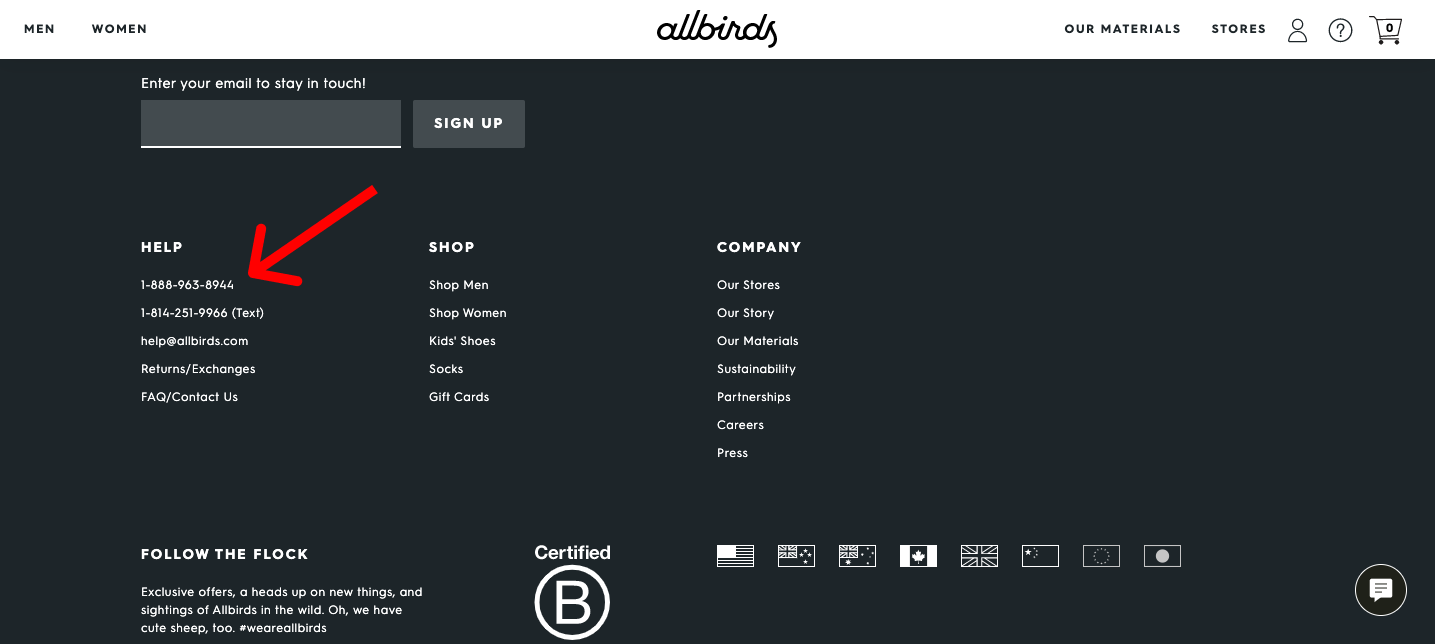
Task: Open the Sustainability link
Action: [x=756, y=369]
